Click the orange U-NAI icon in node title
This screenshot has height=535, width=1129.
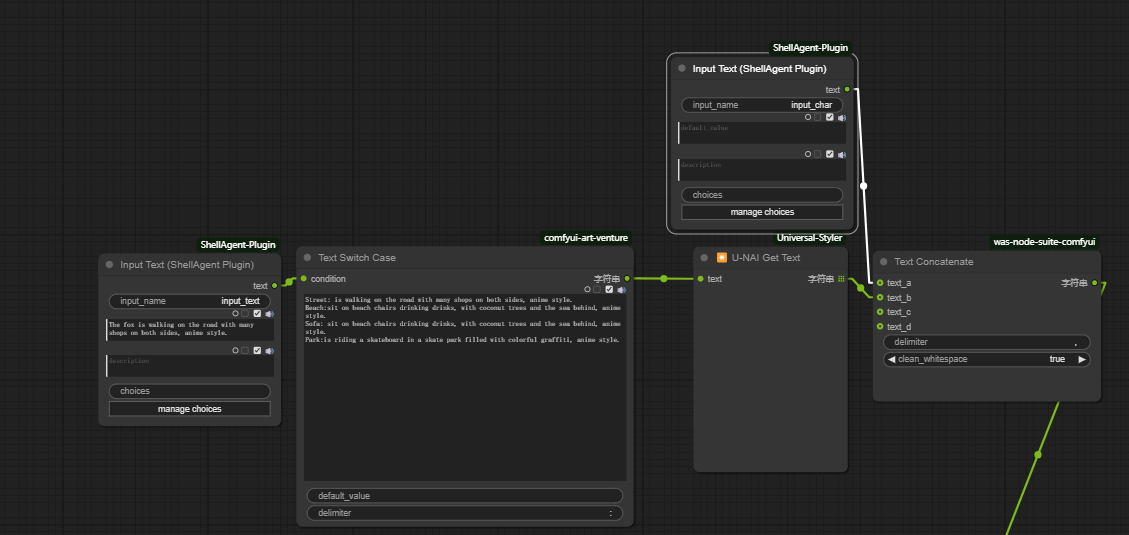coord(721,257)
